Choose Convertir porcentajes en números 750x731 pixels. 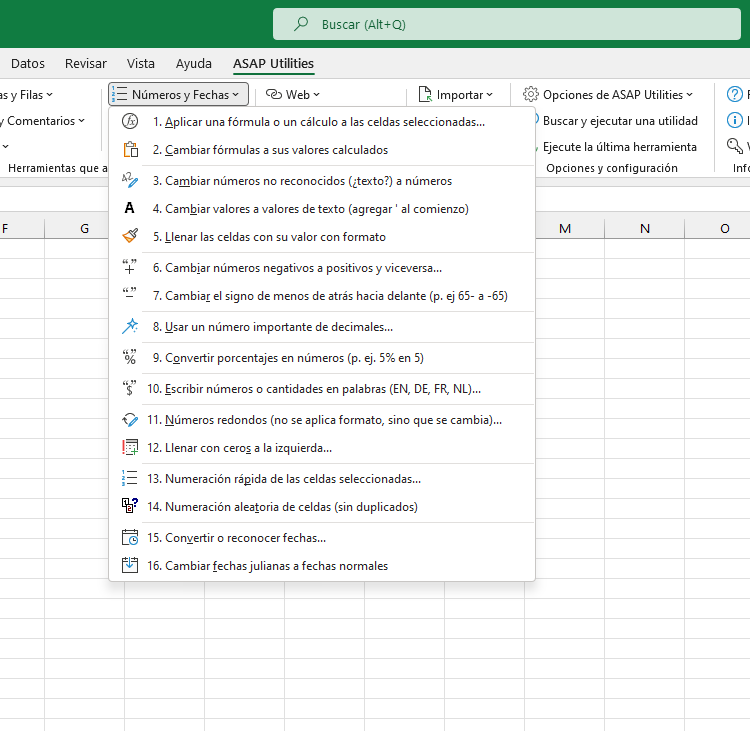(321, 358)
